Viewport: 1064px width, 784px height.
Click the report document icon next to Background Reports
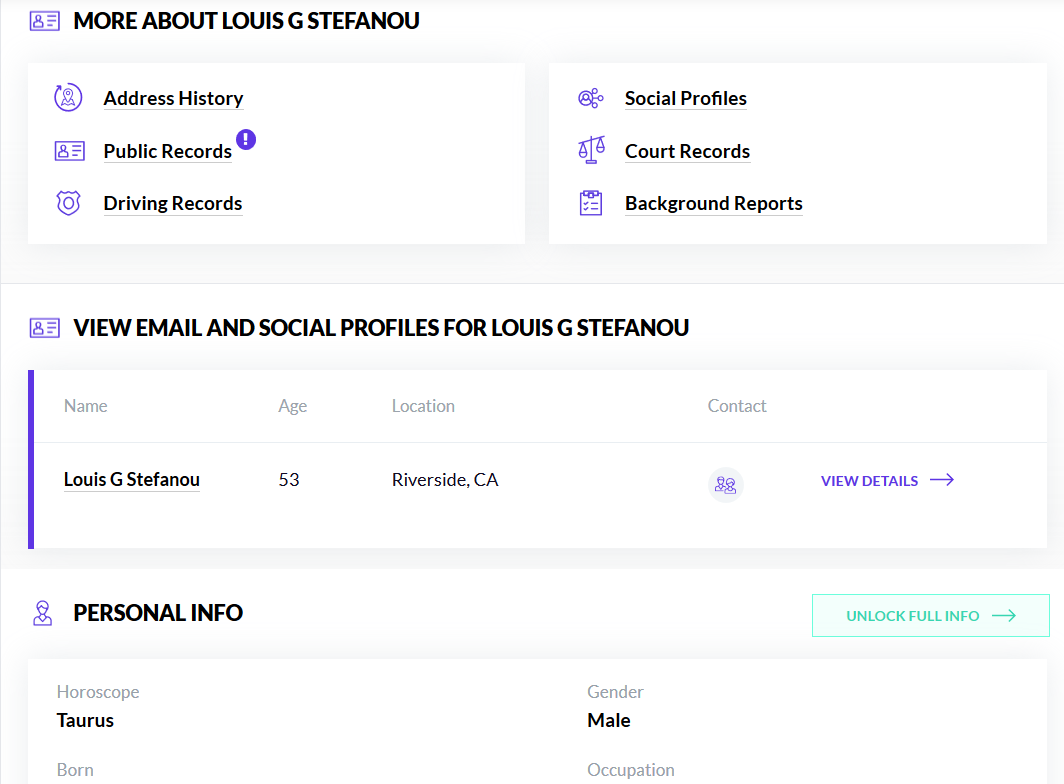coord(590,202)
